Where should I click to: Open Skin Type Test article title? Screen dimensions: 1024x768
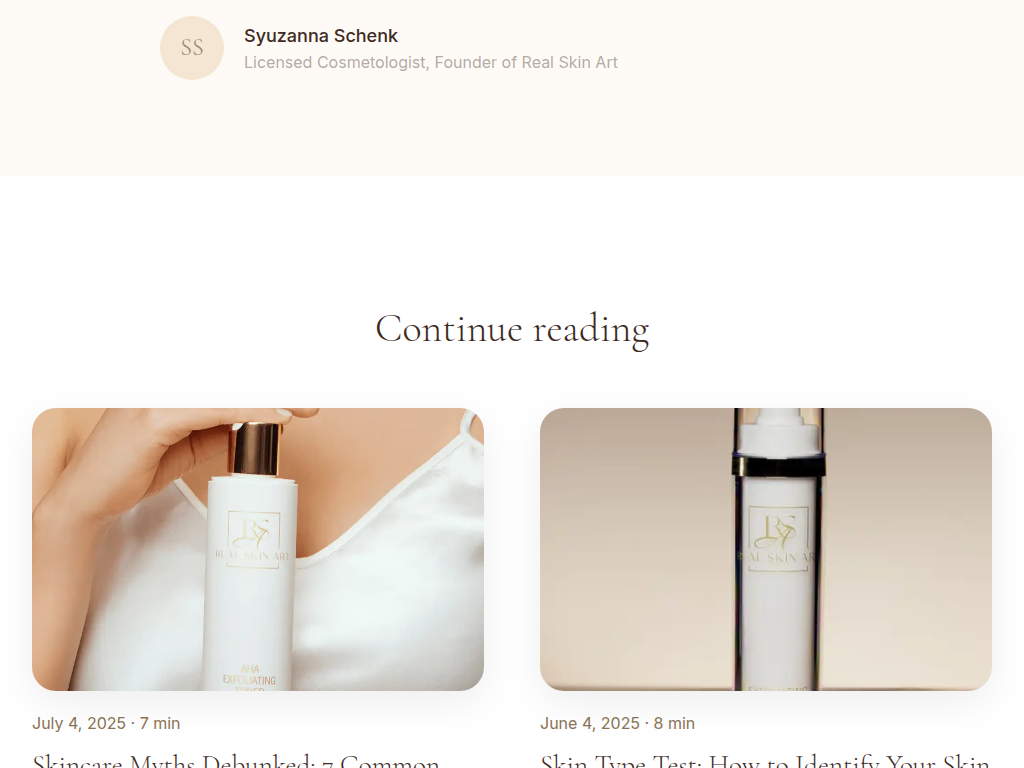(x=765, y=761)
